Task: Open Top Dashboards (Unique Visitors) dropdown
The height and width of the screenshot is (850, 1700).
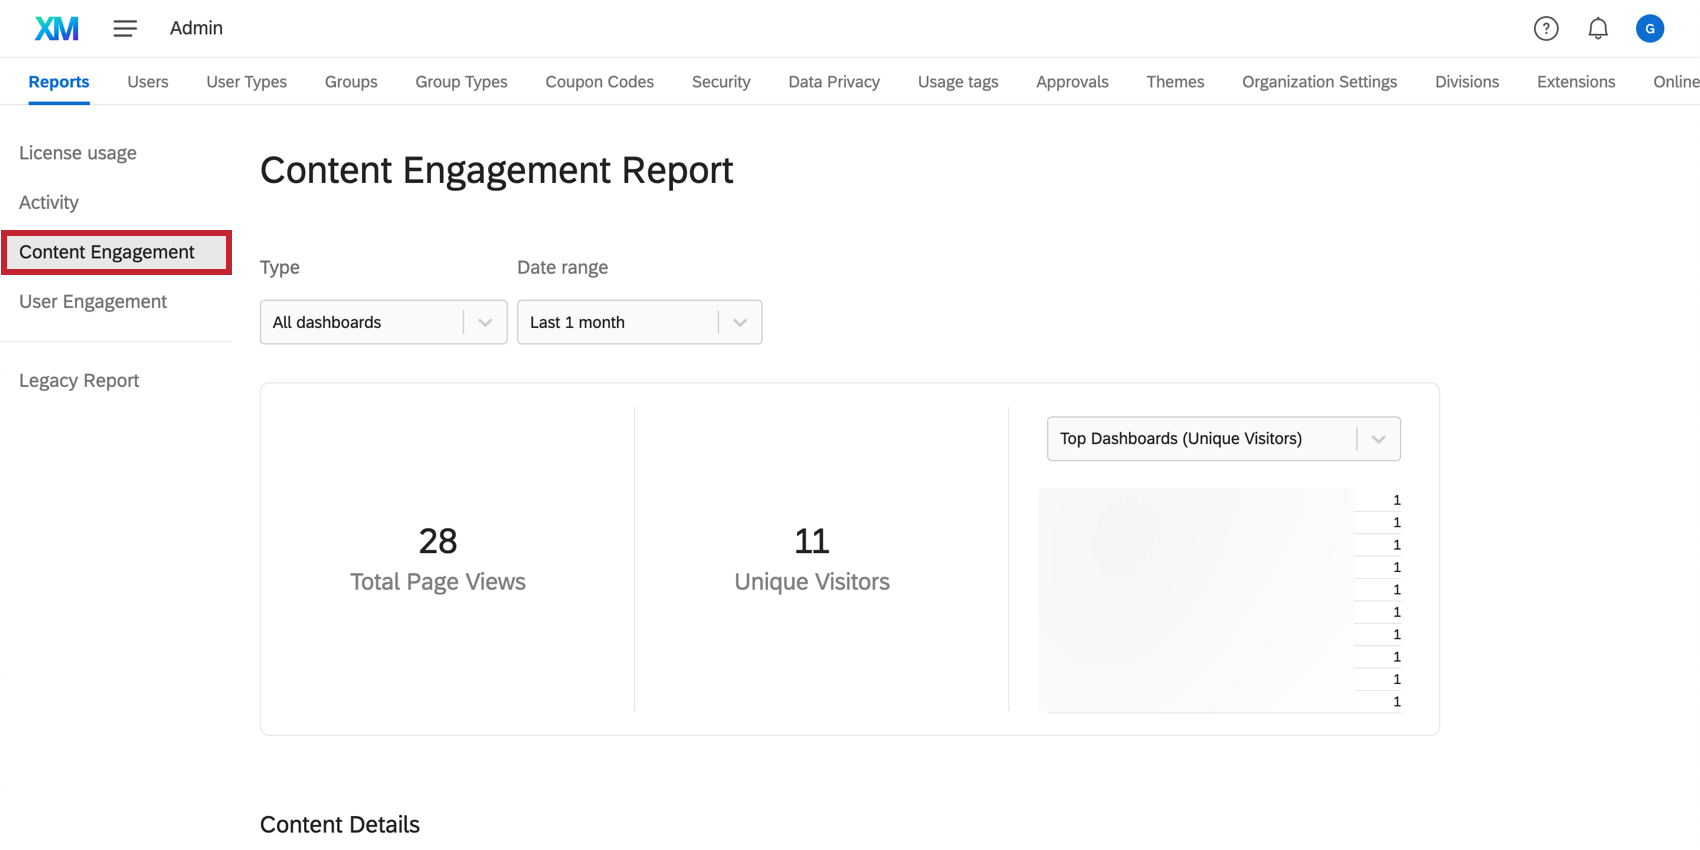Action: [1224, 439]
